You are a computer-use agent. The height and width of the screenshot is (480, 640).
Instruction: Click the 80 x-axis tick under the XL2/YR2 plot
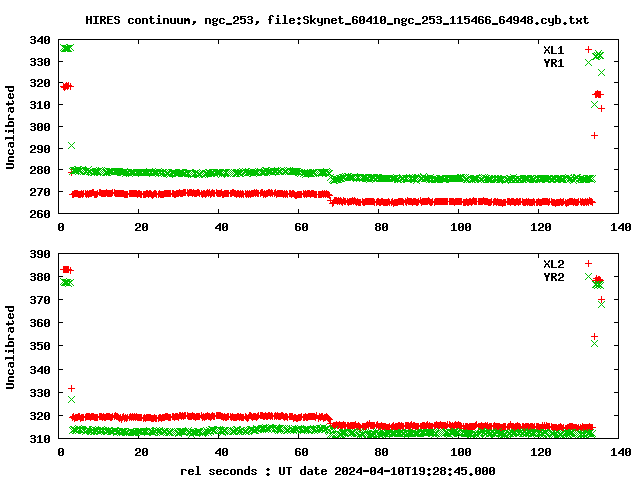[x=381, y=452]
